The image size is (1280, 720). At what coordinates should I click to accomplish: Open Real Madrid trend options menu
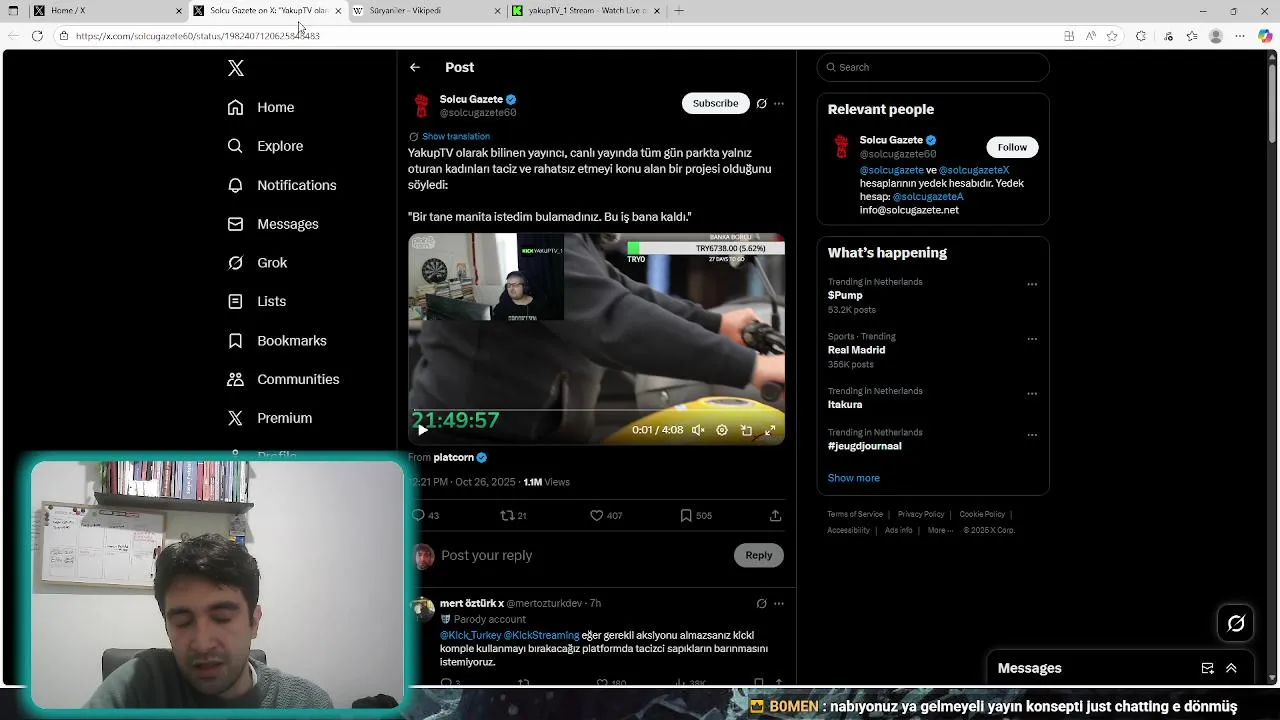[x=1032, y=339]
